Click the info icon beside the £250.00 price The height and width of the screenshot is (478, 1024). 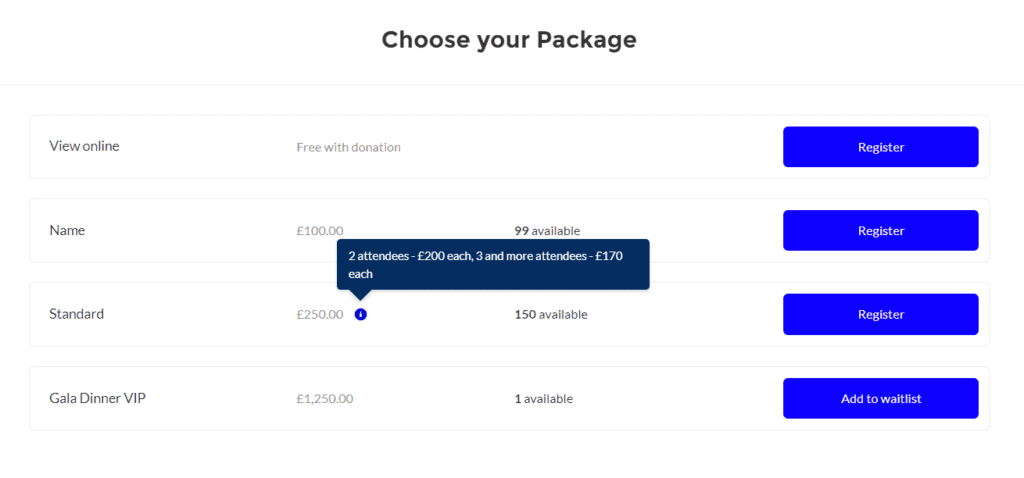click(x=360, y=314)
